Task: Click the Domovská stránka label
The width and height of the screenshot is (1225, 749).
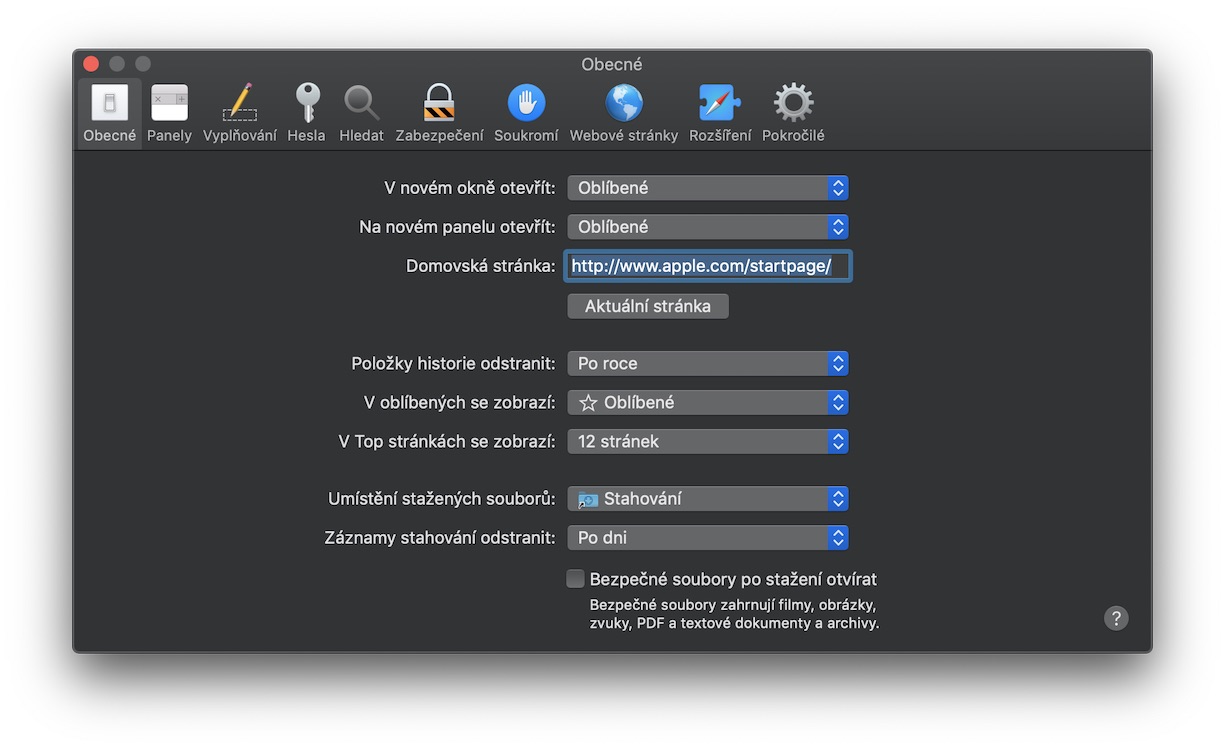Action: 480,266
